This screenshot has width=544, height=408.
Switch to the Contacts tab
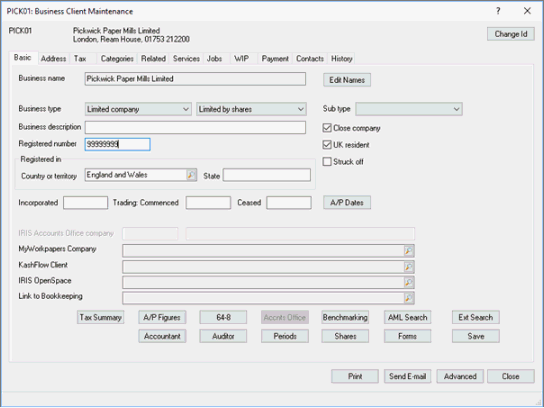click(x=310, y=59)
